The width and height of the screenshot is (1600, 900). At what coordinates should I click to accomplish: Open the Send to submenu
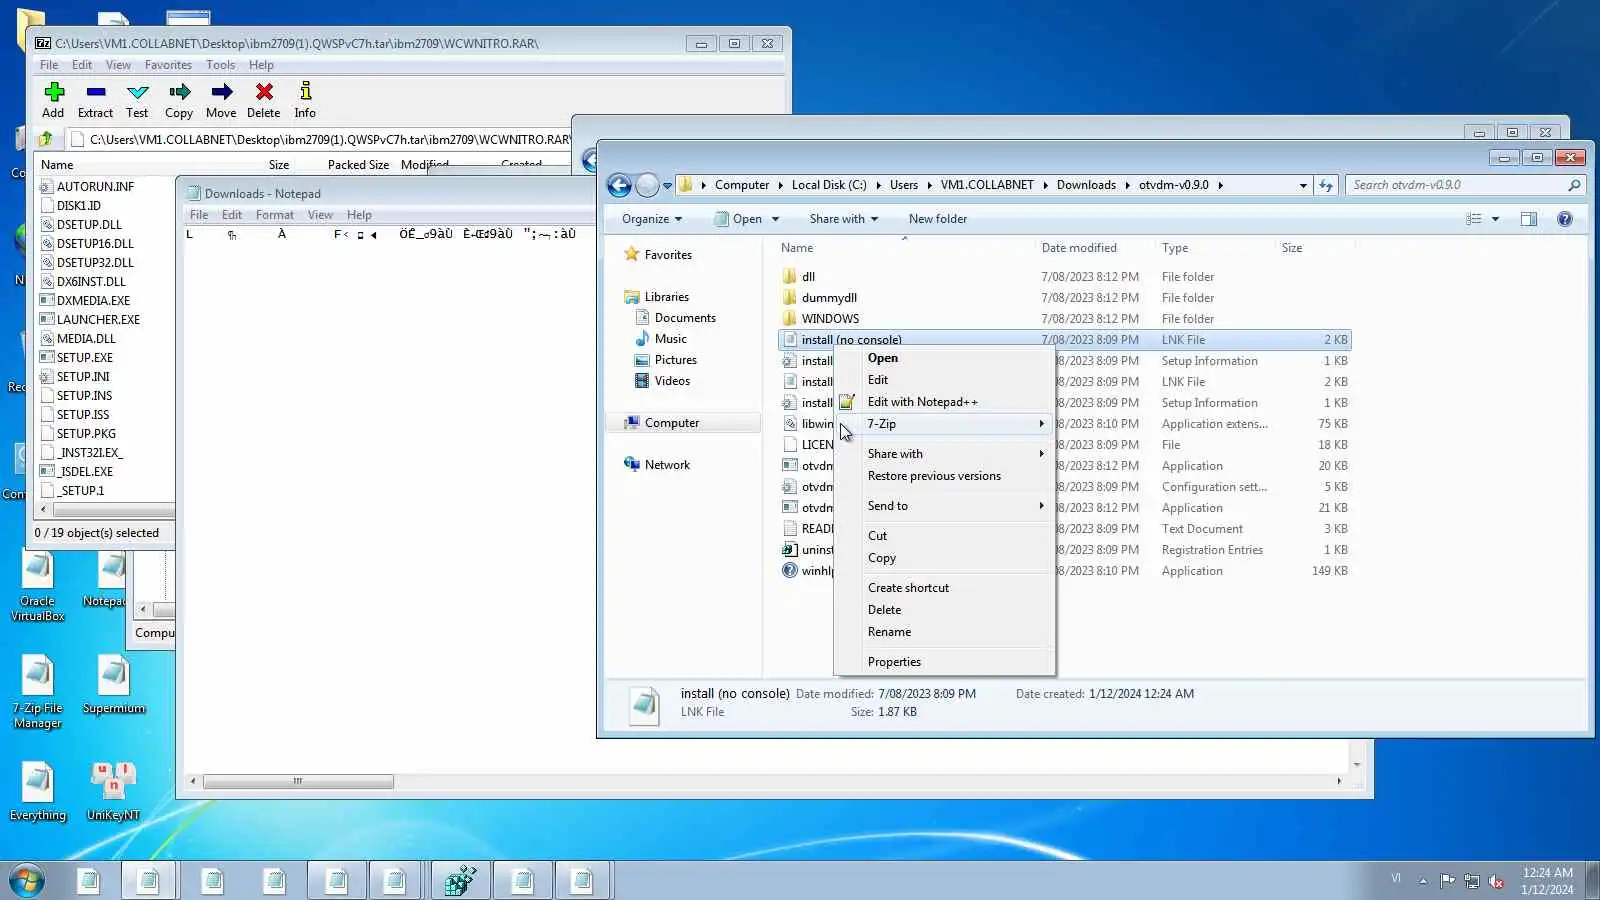coord(944,506)
